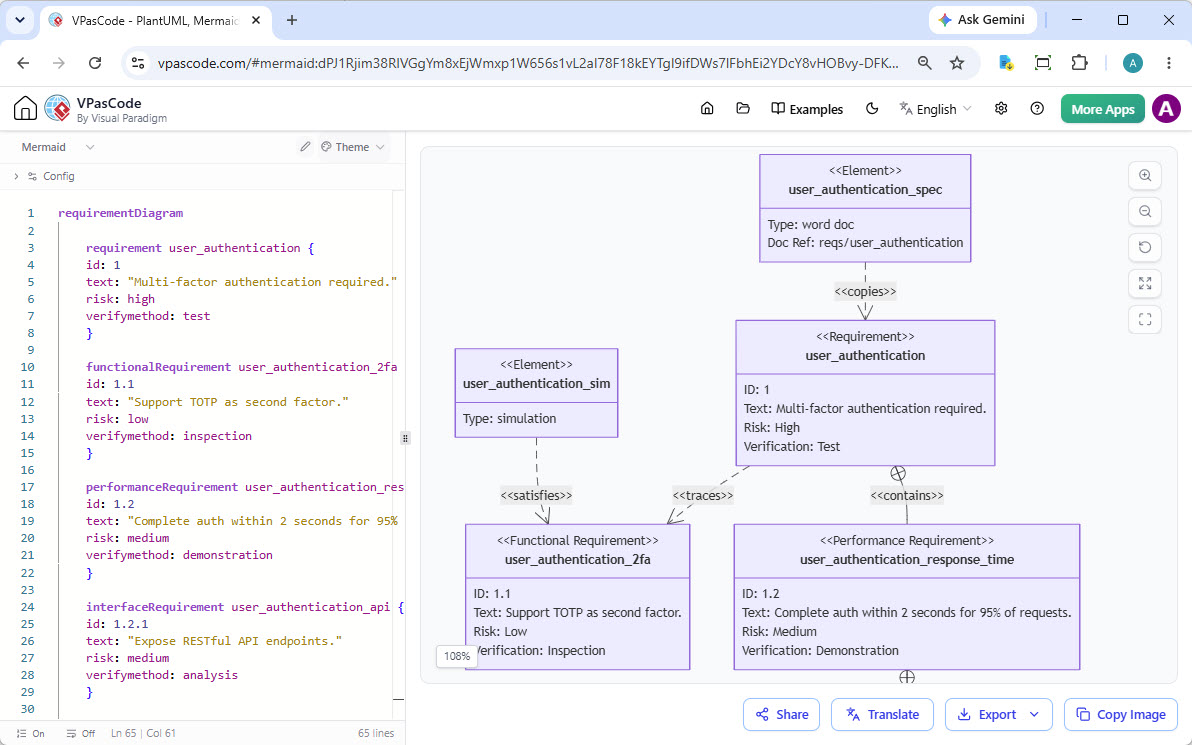
Task: Open the browser tab search dropdown
Action: click(x=20, y=20)
